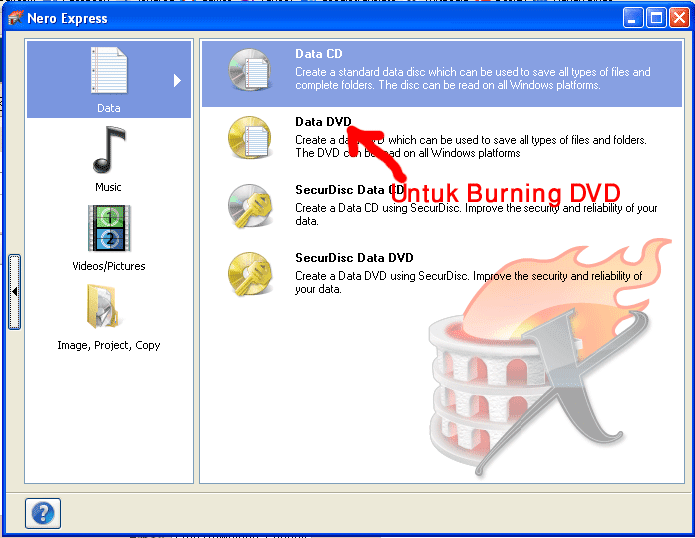Click the Data DVD description text
The image size is (695, 538).
(x=471, y=146)
